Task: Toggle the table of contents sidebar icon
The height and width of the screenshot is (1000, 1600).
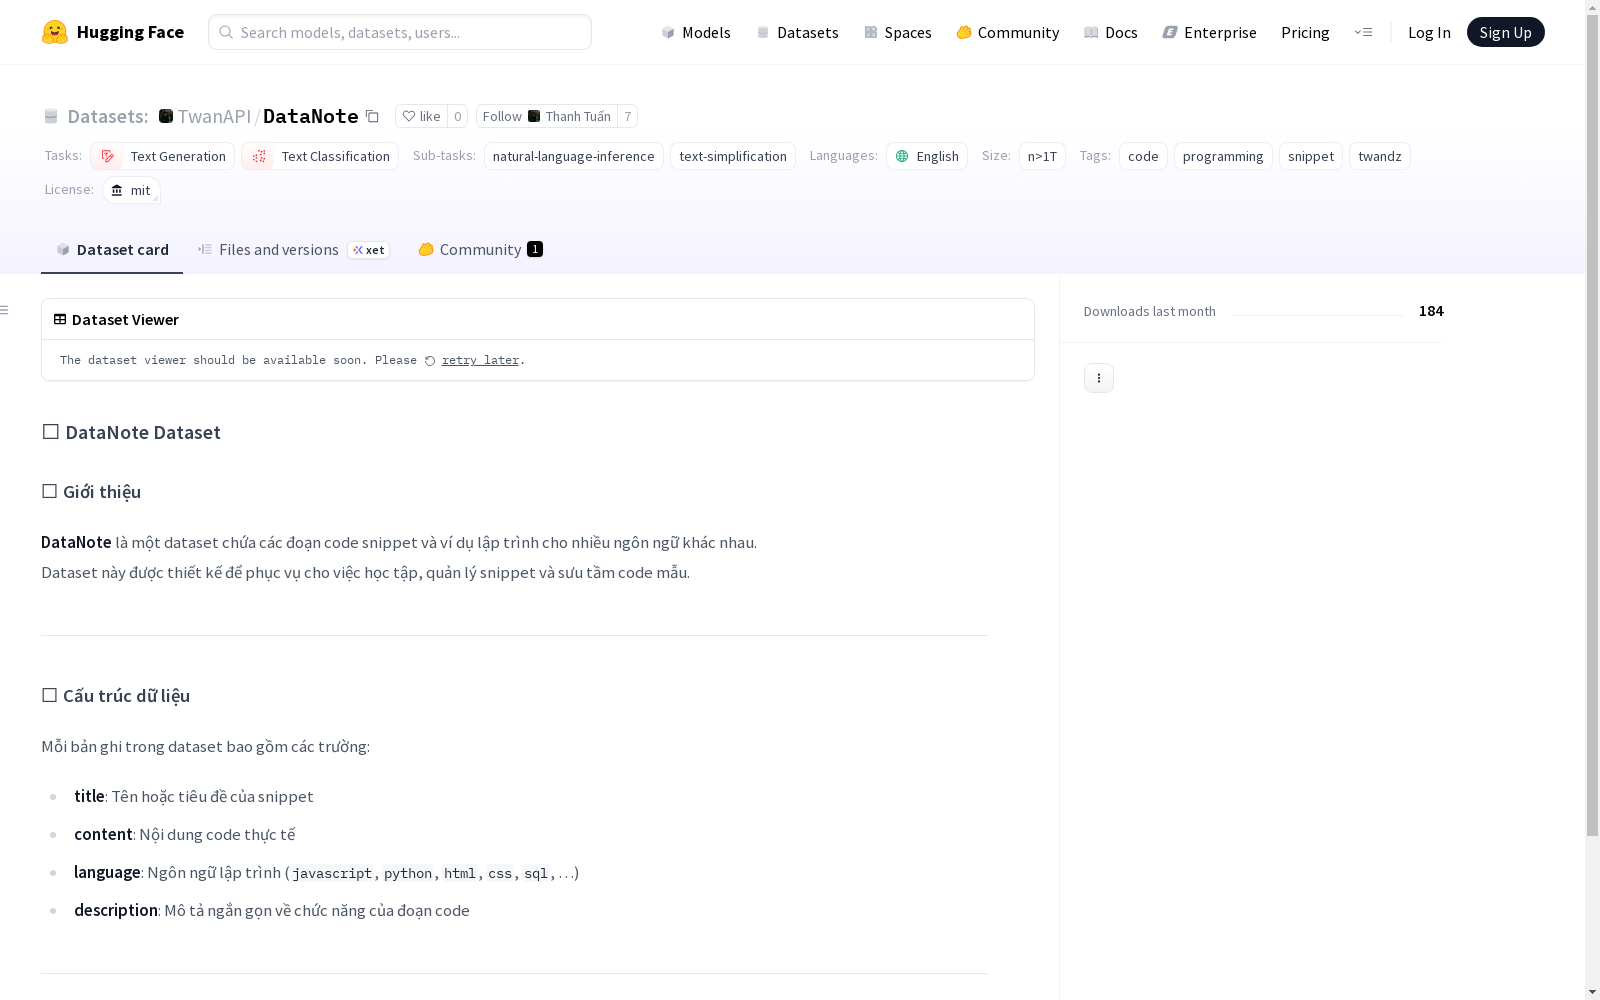Action: [5, 310]
